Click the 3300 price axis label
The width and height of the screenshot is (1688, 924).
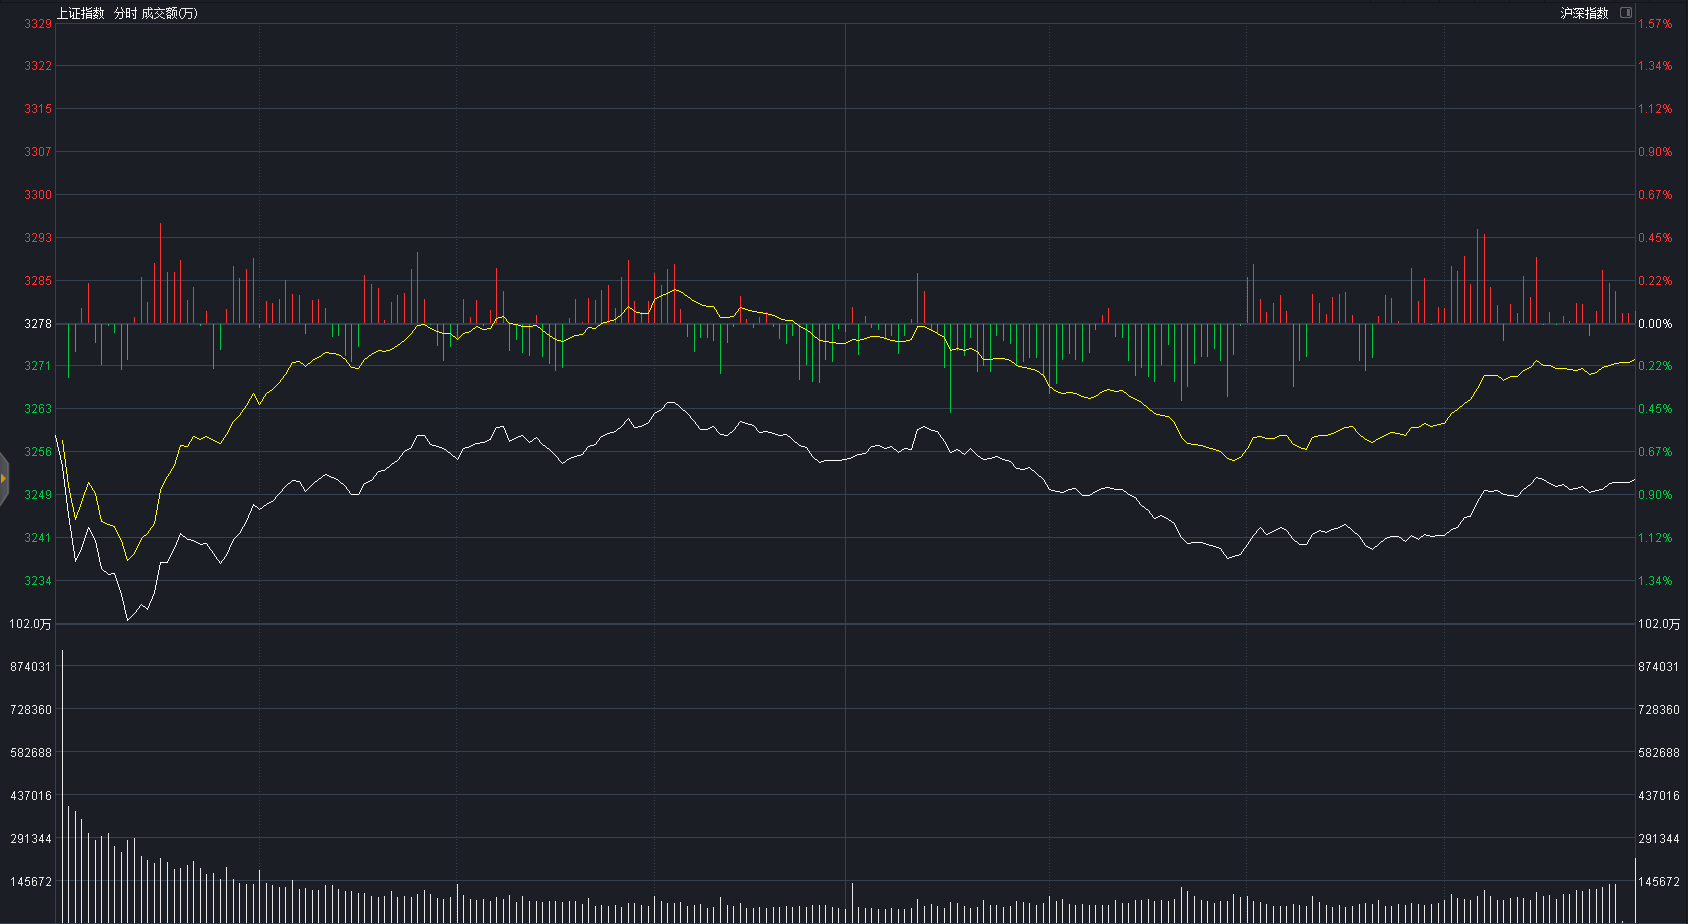38,195
